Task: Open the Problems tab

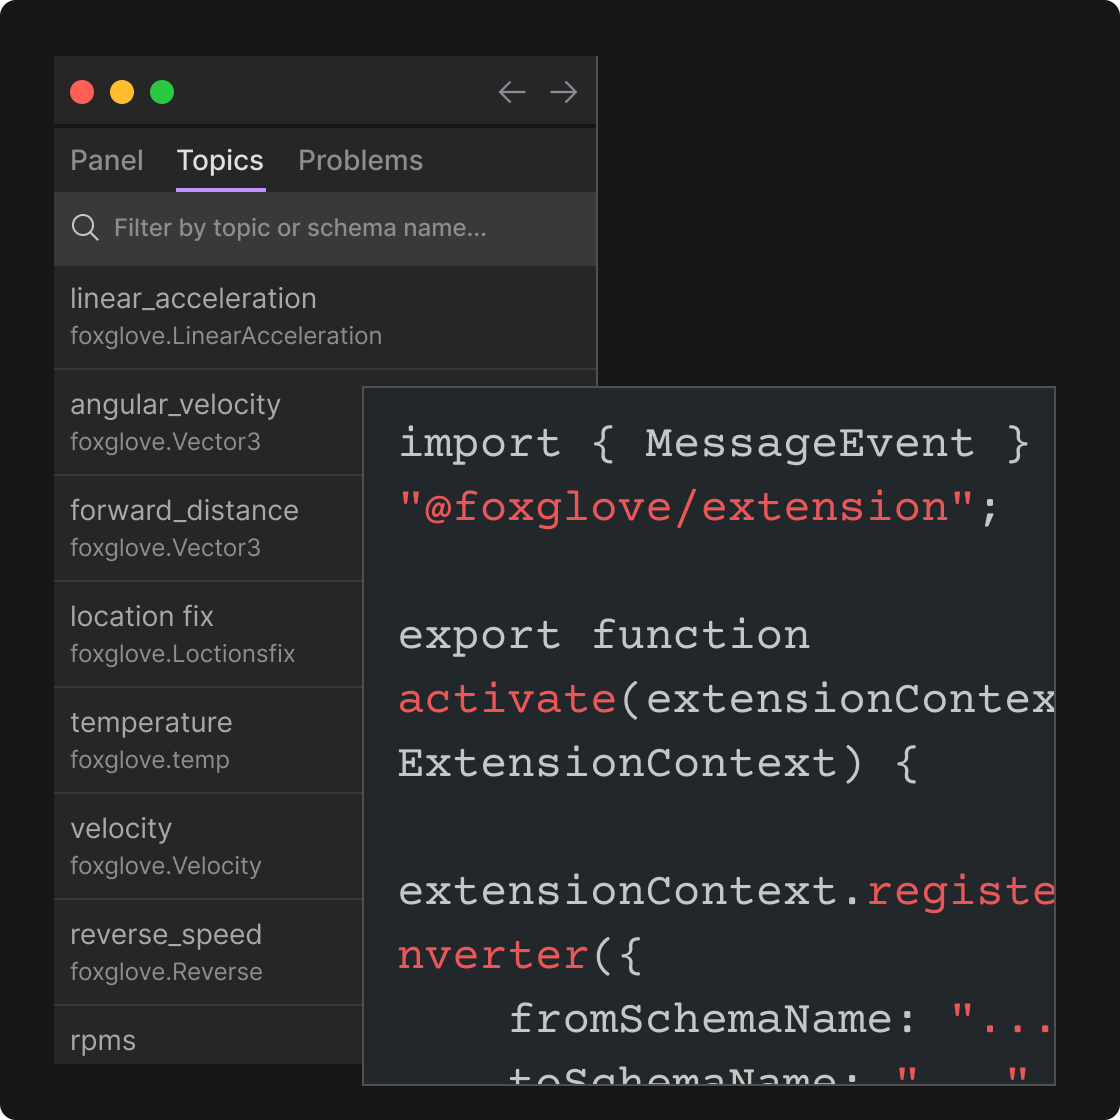Action: [x=360, y=161]
